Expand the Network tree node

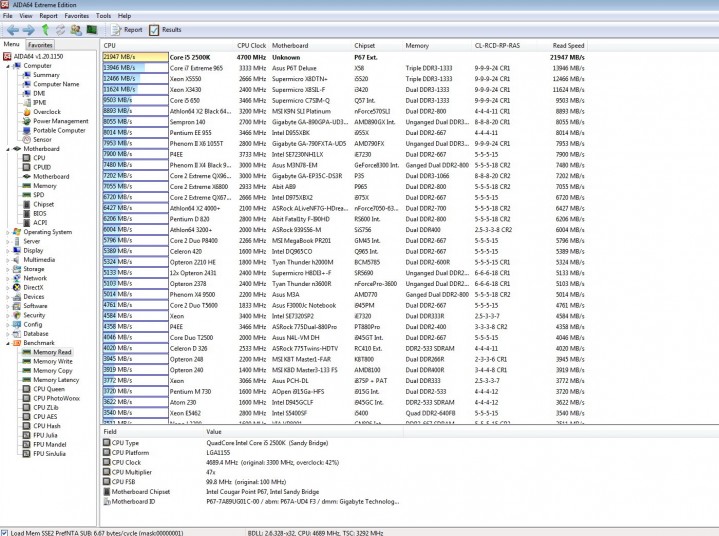tap(8, 278)
